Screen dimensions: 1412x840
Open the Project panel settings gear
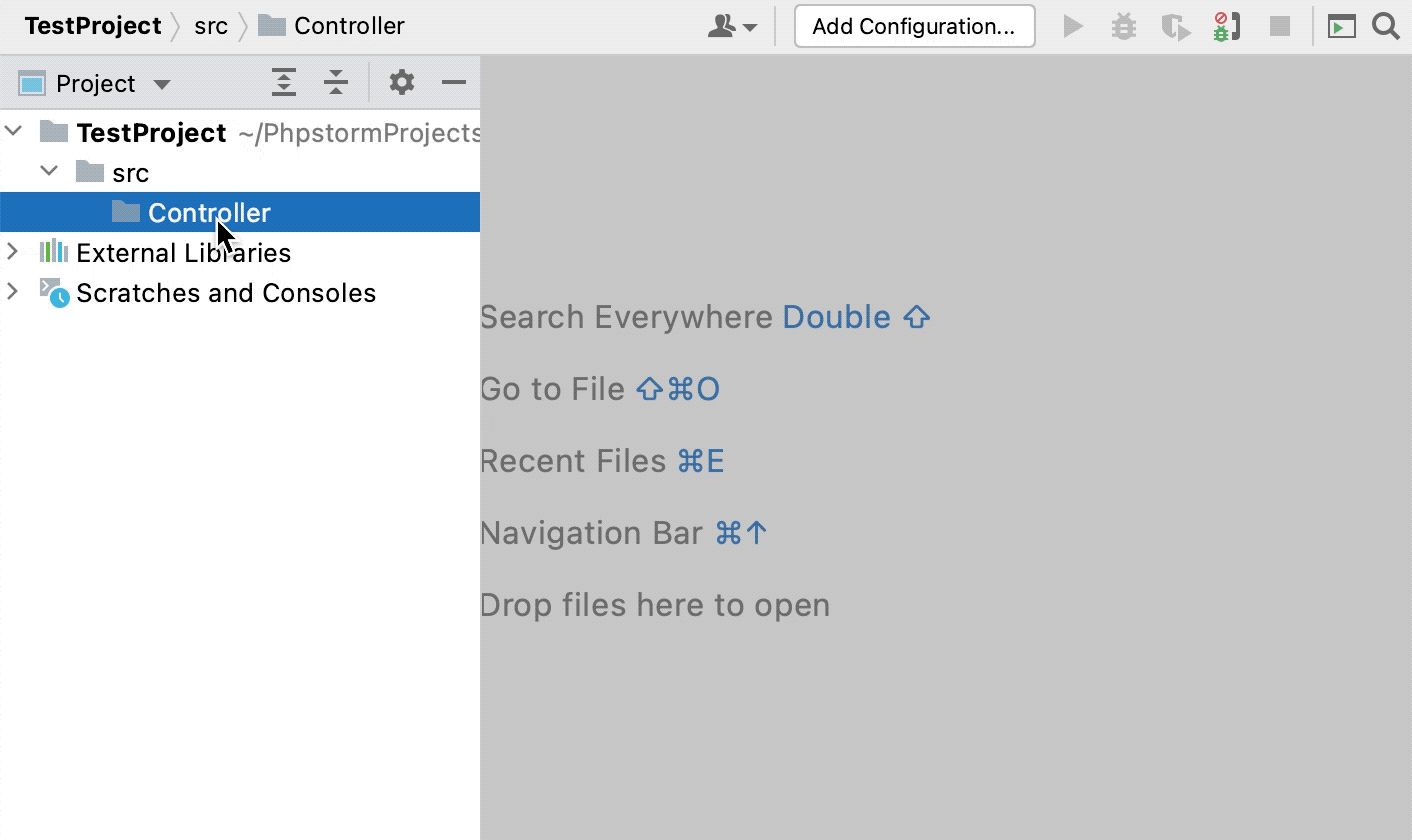(401, 83)
